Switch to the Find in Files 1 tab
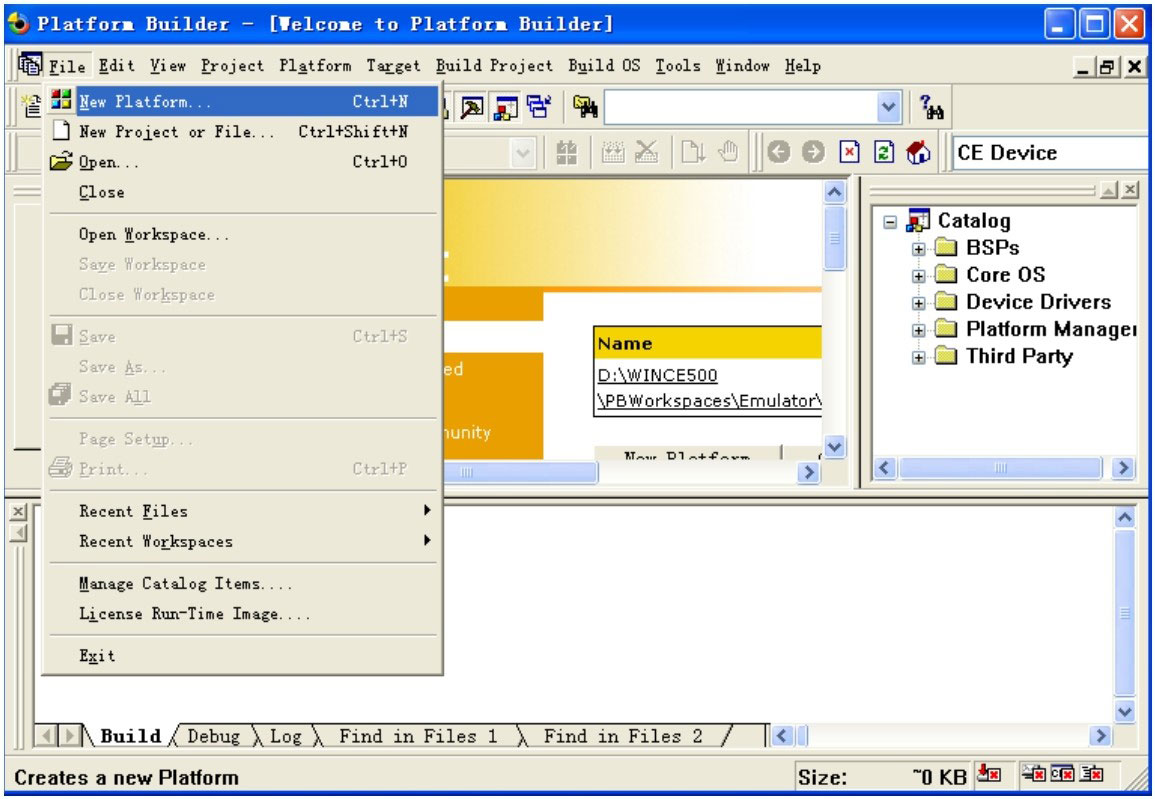The image size is (1155, 799). pyautogui.click(x=417, y=737)
